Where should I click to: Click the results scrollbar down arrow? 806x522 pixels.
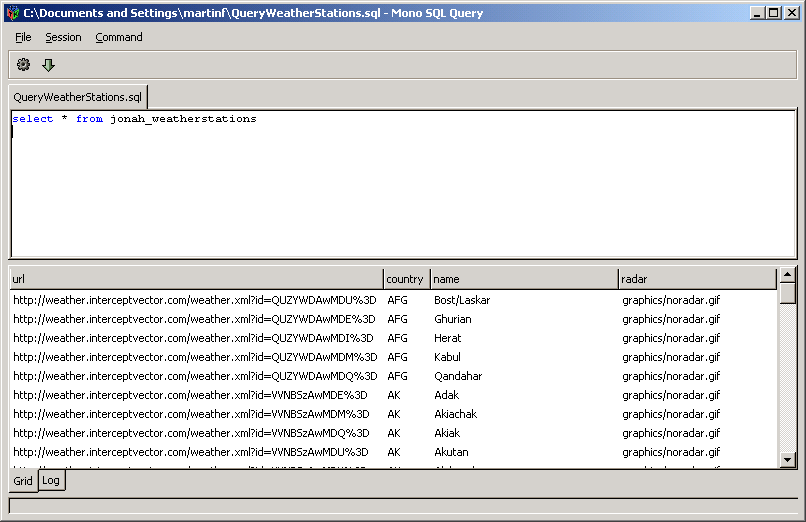click(x=787, y=460)
